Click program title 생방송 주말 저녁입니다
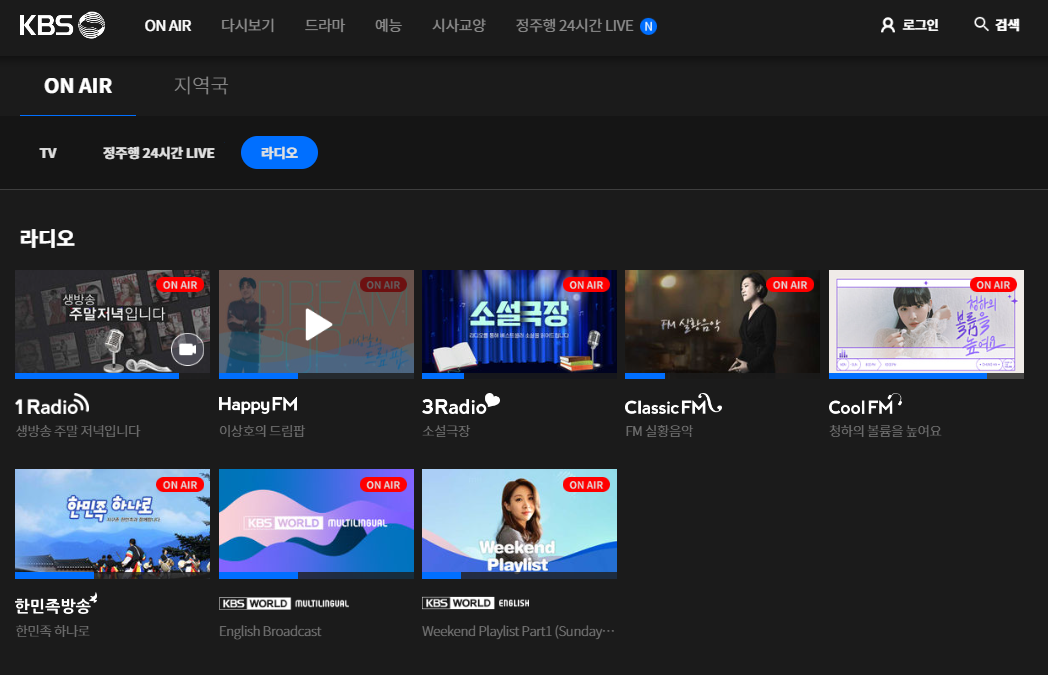This screenshot has width=1048, height=675. tap(78, 431)
